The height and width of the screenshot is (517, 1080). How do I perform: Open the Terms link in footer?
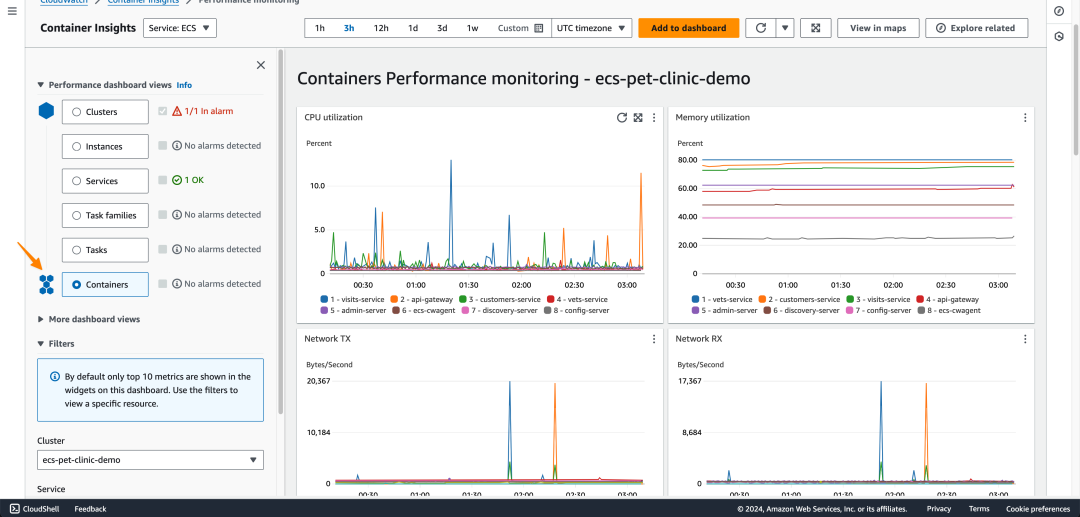979,509
